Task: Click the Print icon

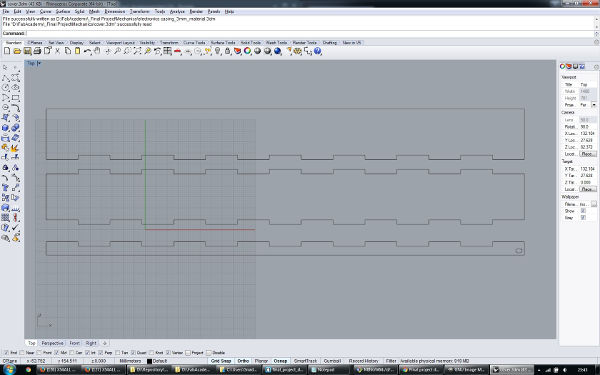Action: click(x=37, y=51)
